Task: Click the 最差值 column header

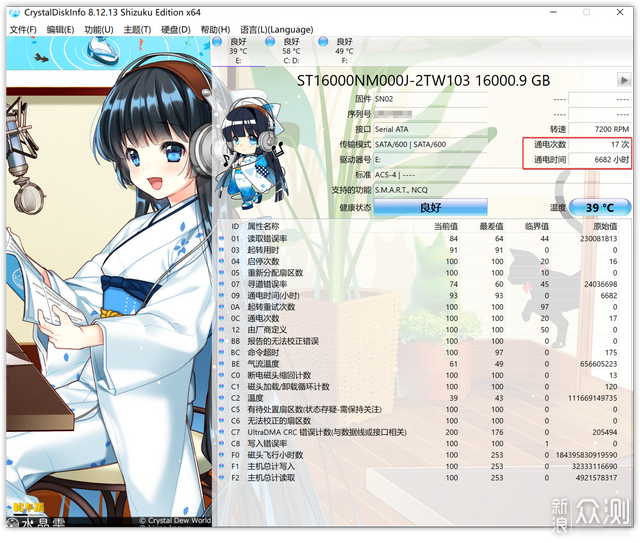Action: click(x=491, y=226)
